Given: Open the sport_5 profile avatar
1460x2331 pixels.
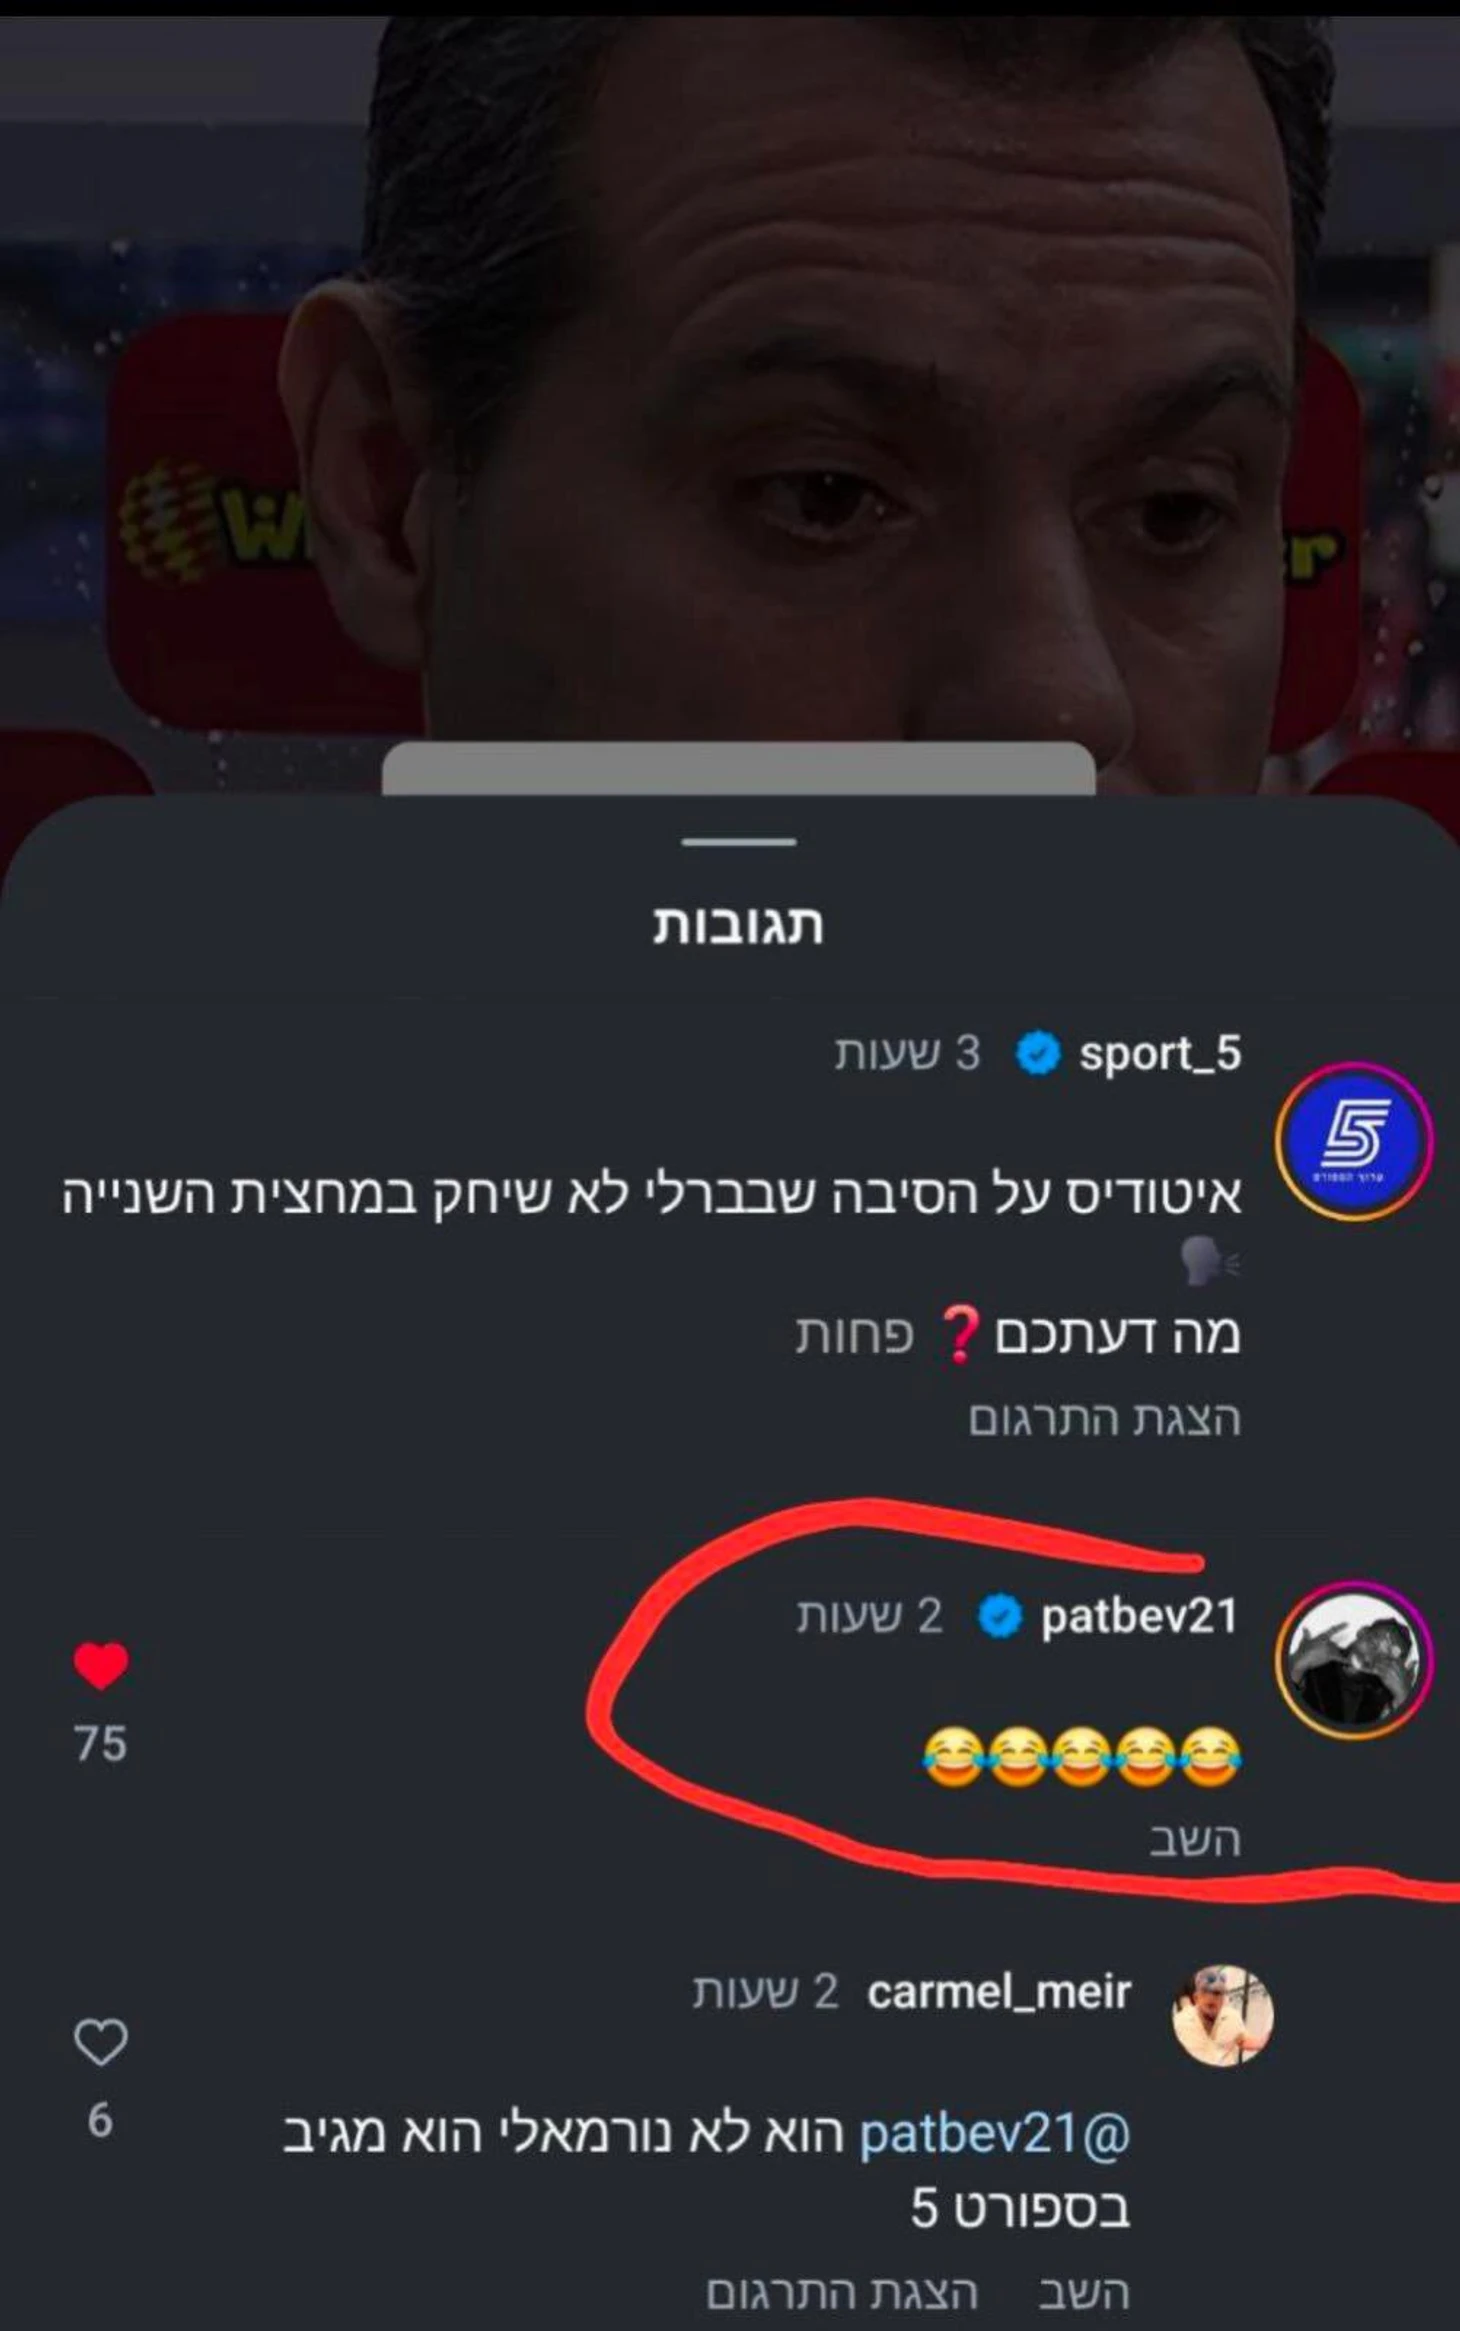Looking at the screenshot, I should click(x=1354, y=1142).
